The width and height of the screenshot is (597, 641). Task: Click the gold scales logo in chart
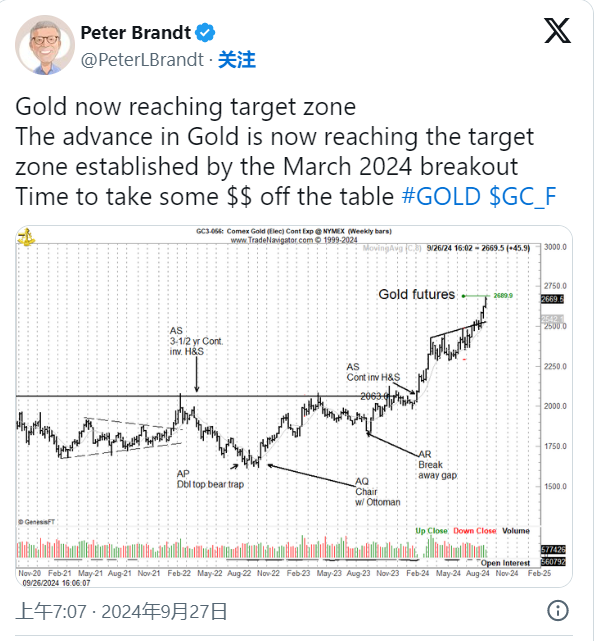[x=27, y=237]
